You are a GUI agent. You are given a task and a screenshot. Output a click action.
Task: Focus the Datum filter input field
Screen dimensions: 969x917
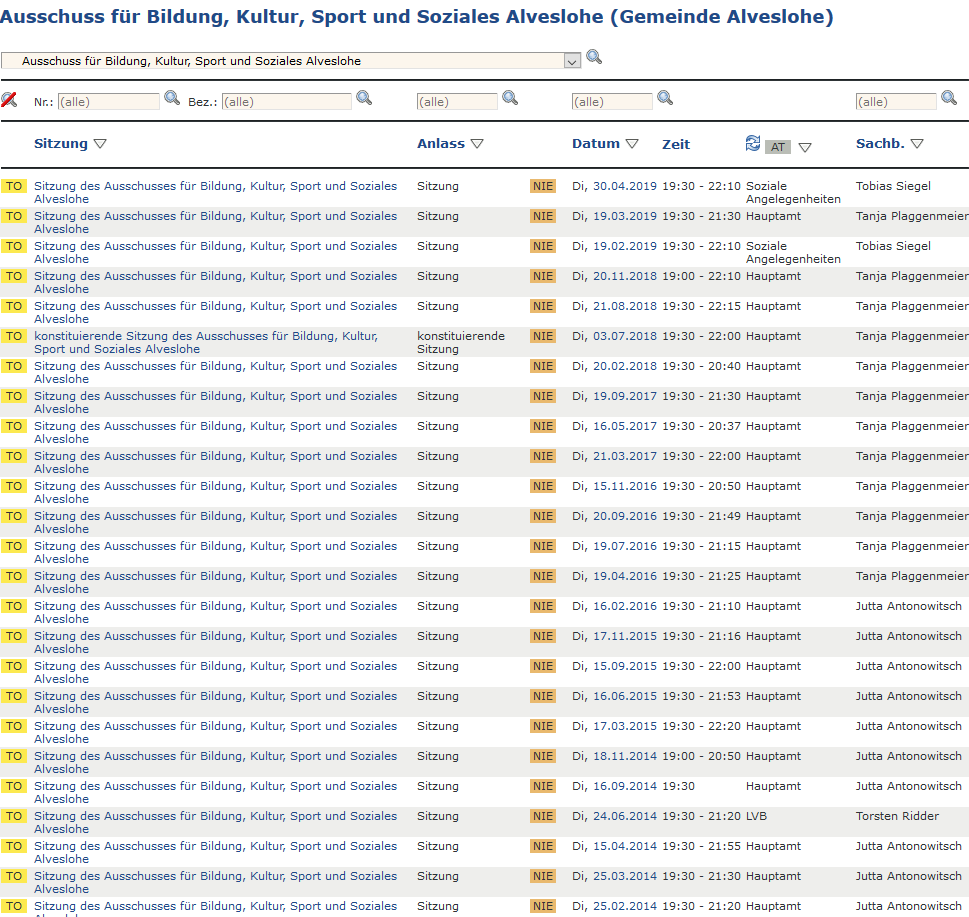click(612, 101)
